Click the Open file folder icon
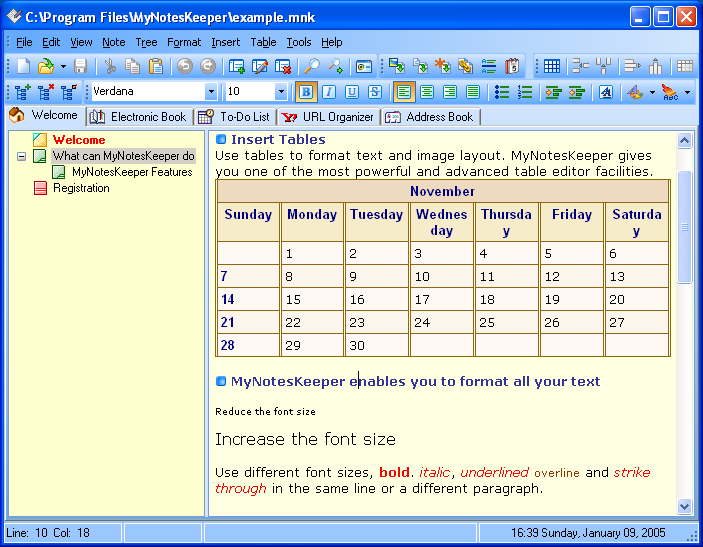Screen dimensions: 703x547 click(x=45, y=67)
